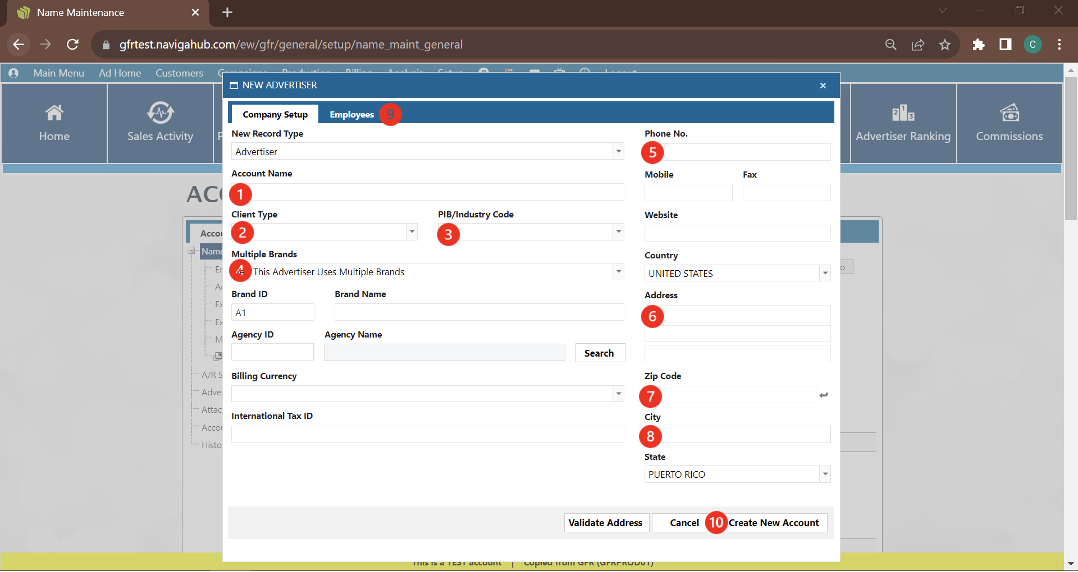Click the Validate Address button
This screenshot has width=1078, height=572.
coord(605,522)
